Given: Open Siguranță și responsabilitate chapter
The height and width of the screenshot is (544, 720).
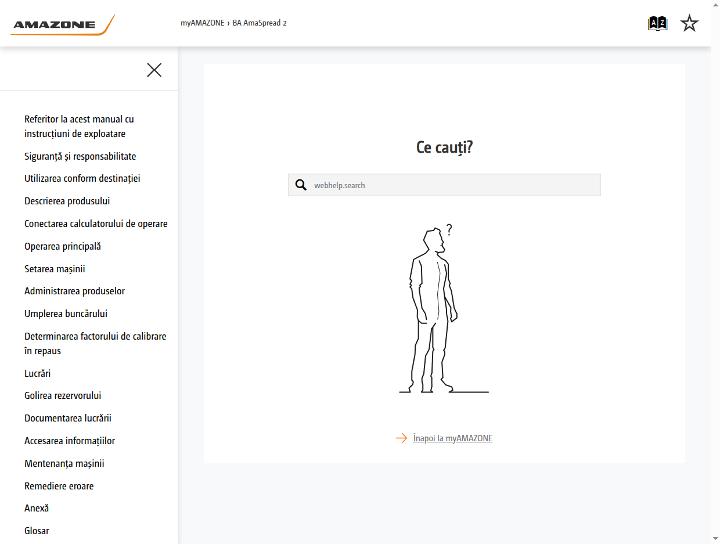Looking at the screenshot, I should (x=80, y=157).
